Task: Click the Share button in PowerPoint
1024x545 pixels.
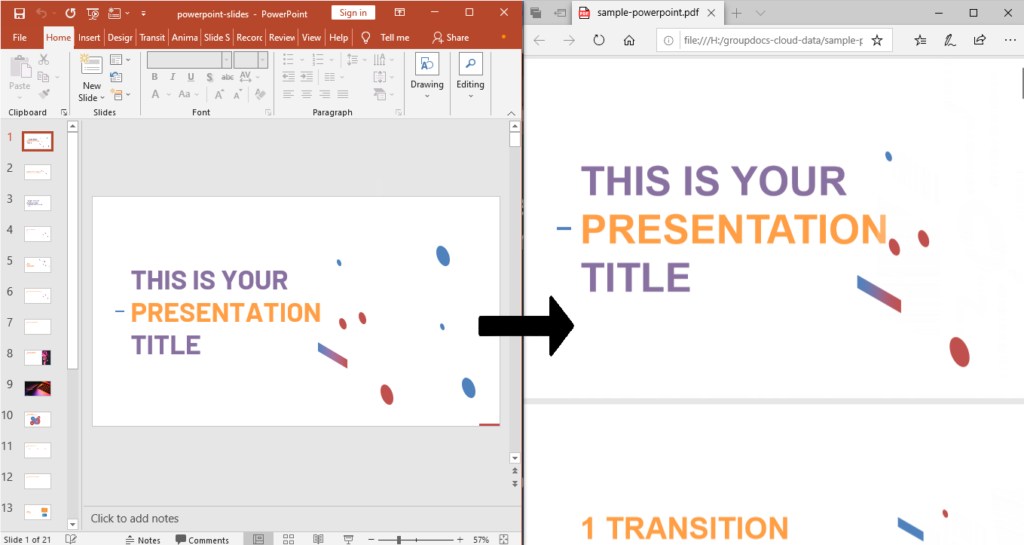Action: [449, 37]
